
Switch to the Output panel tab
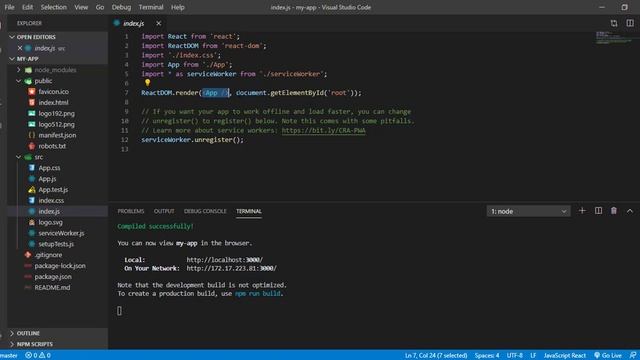tap(164, 211)
